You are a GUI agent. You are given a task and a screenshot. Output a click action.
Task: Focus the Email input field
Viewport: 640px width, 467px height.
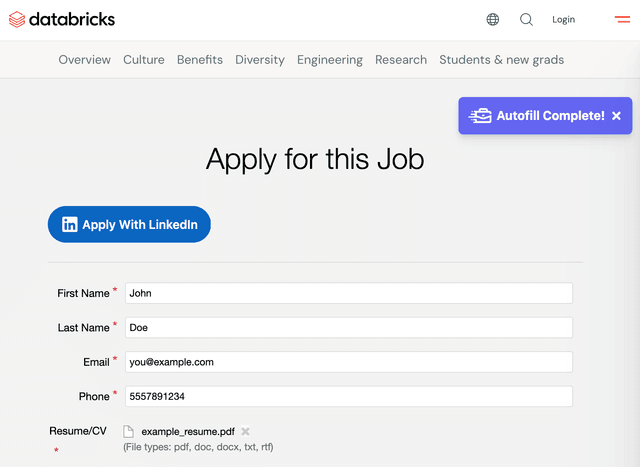click(347, 362)
